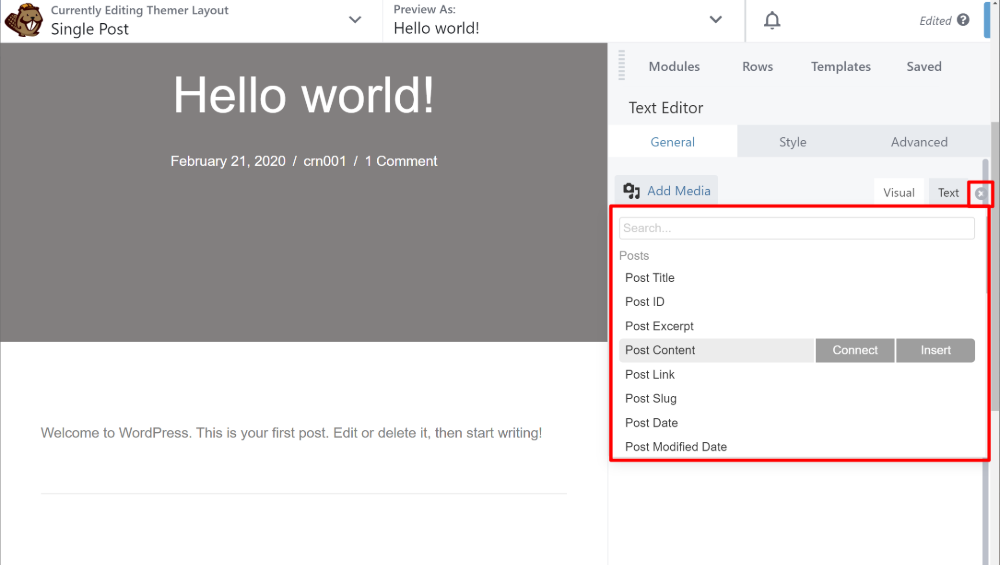Viewport: 1000px width, 565px height.
Task: Open the Saved tab
Action: [x=923, y=66]
